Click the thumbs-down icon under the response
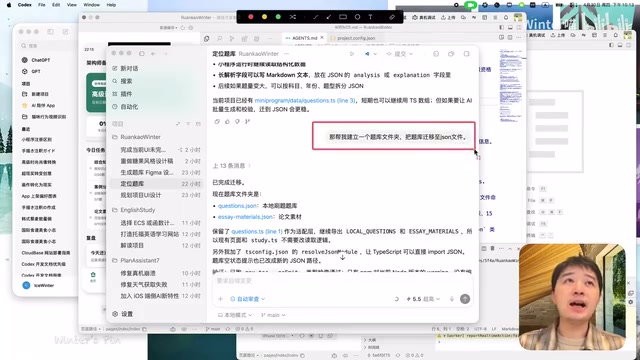 237,121
